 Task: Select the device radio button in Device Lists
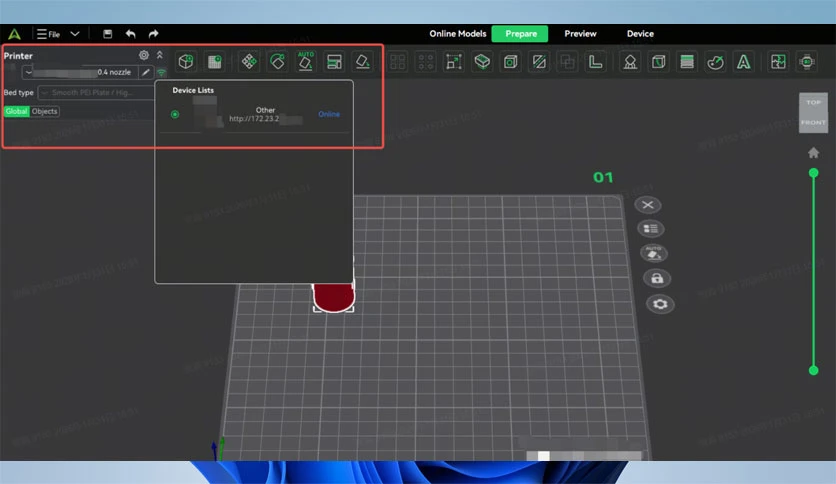(175, 115)
